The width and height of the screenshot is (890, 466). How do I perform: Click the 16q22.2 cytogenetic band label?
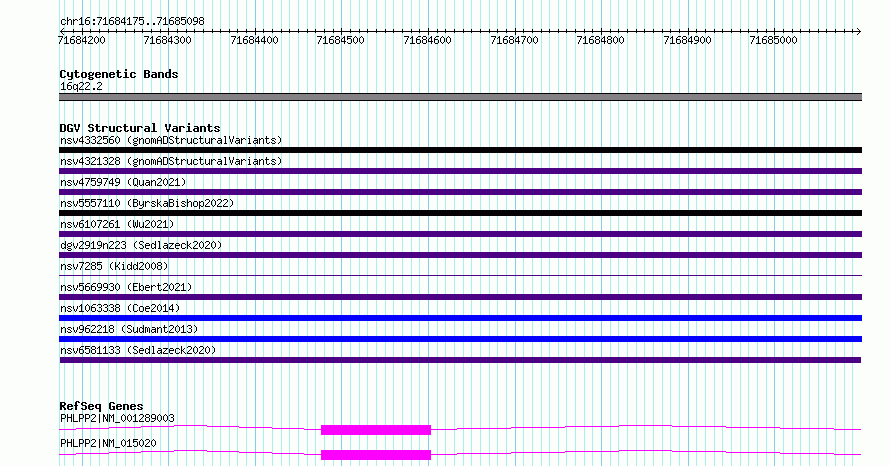[81, 86]
